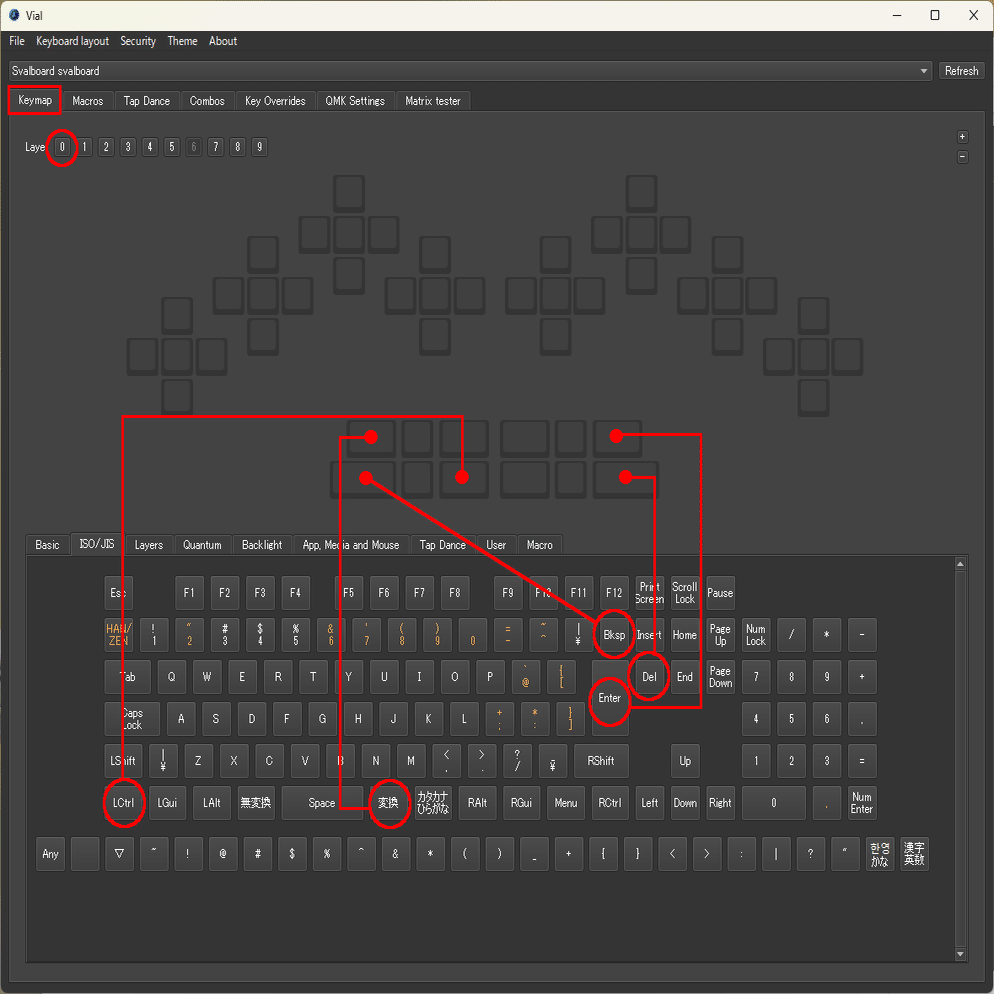Select layer 5 button
The width and height of the screenshot is (994, 994).
pyautogui.click(x=172, y=147)
